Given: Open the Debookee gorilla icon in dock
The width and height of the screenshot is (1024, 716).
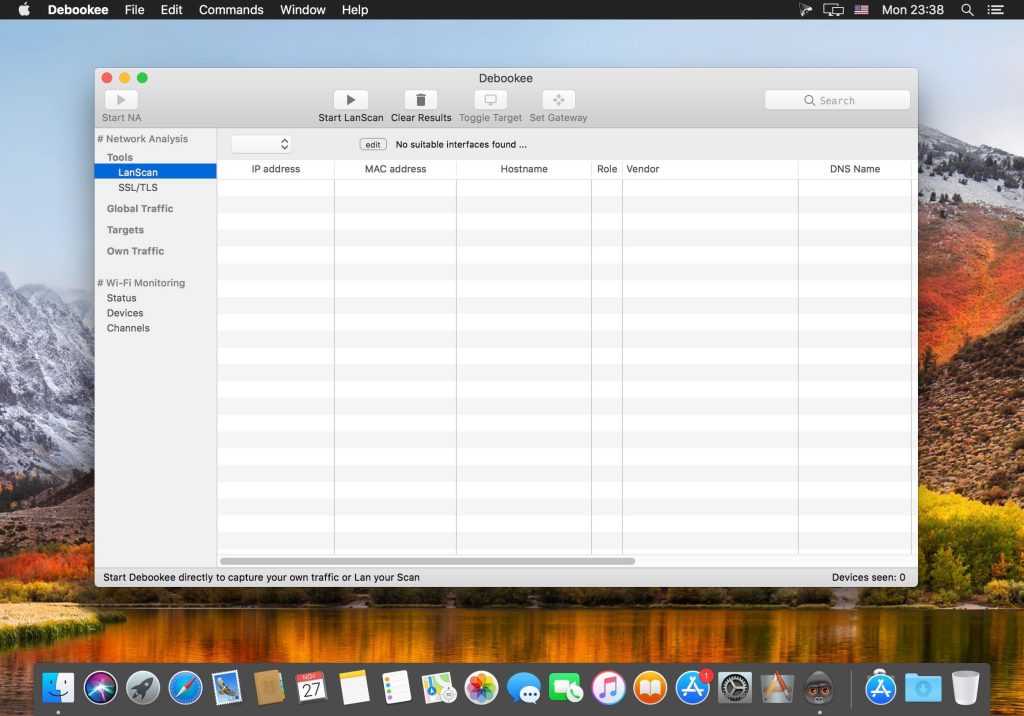Looking at the screenshot, I should point(819,687).
